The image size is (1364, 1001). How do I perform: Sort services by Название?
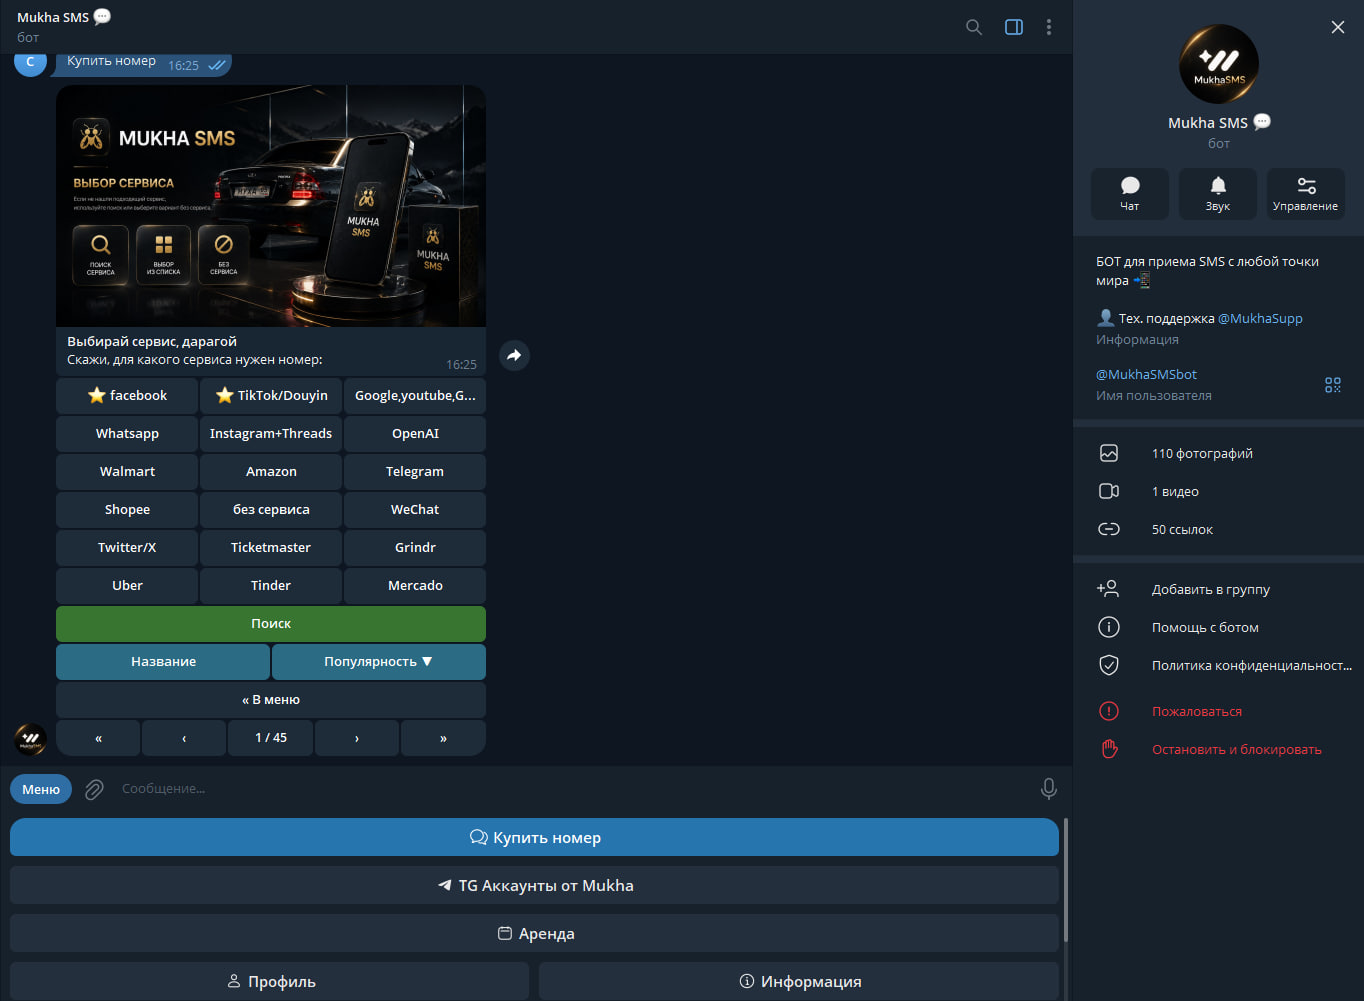(x=163, y=662)
